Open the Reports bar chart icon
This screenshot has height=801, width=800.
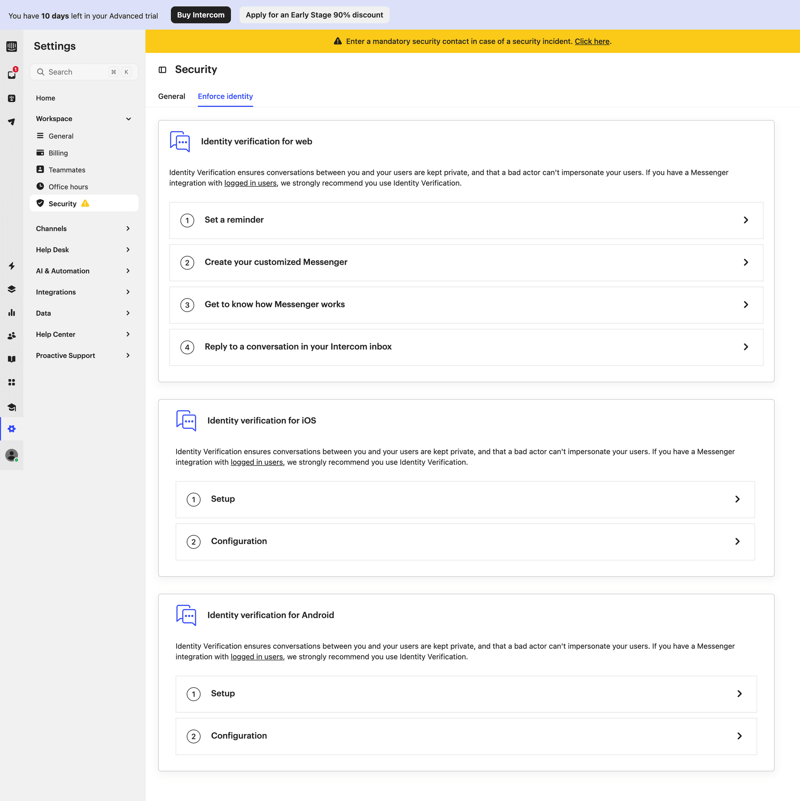pos(12,312)
